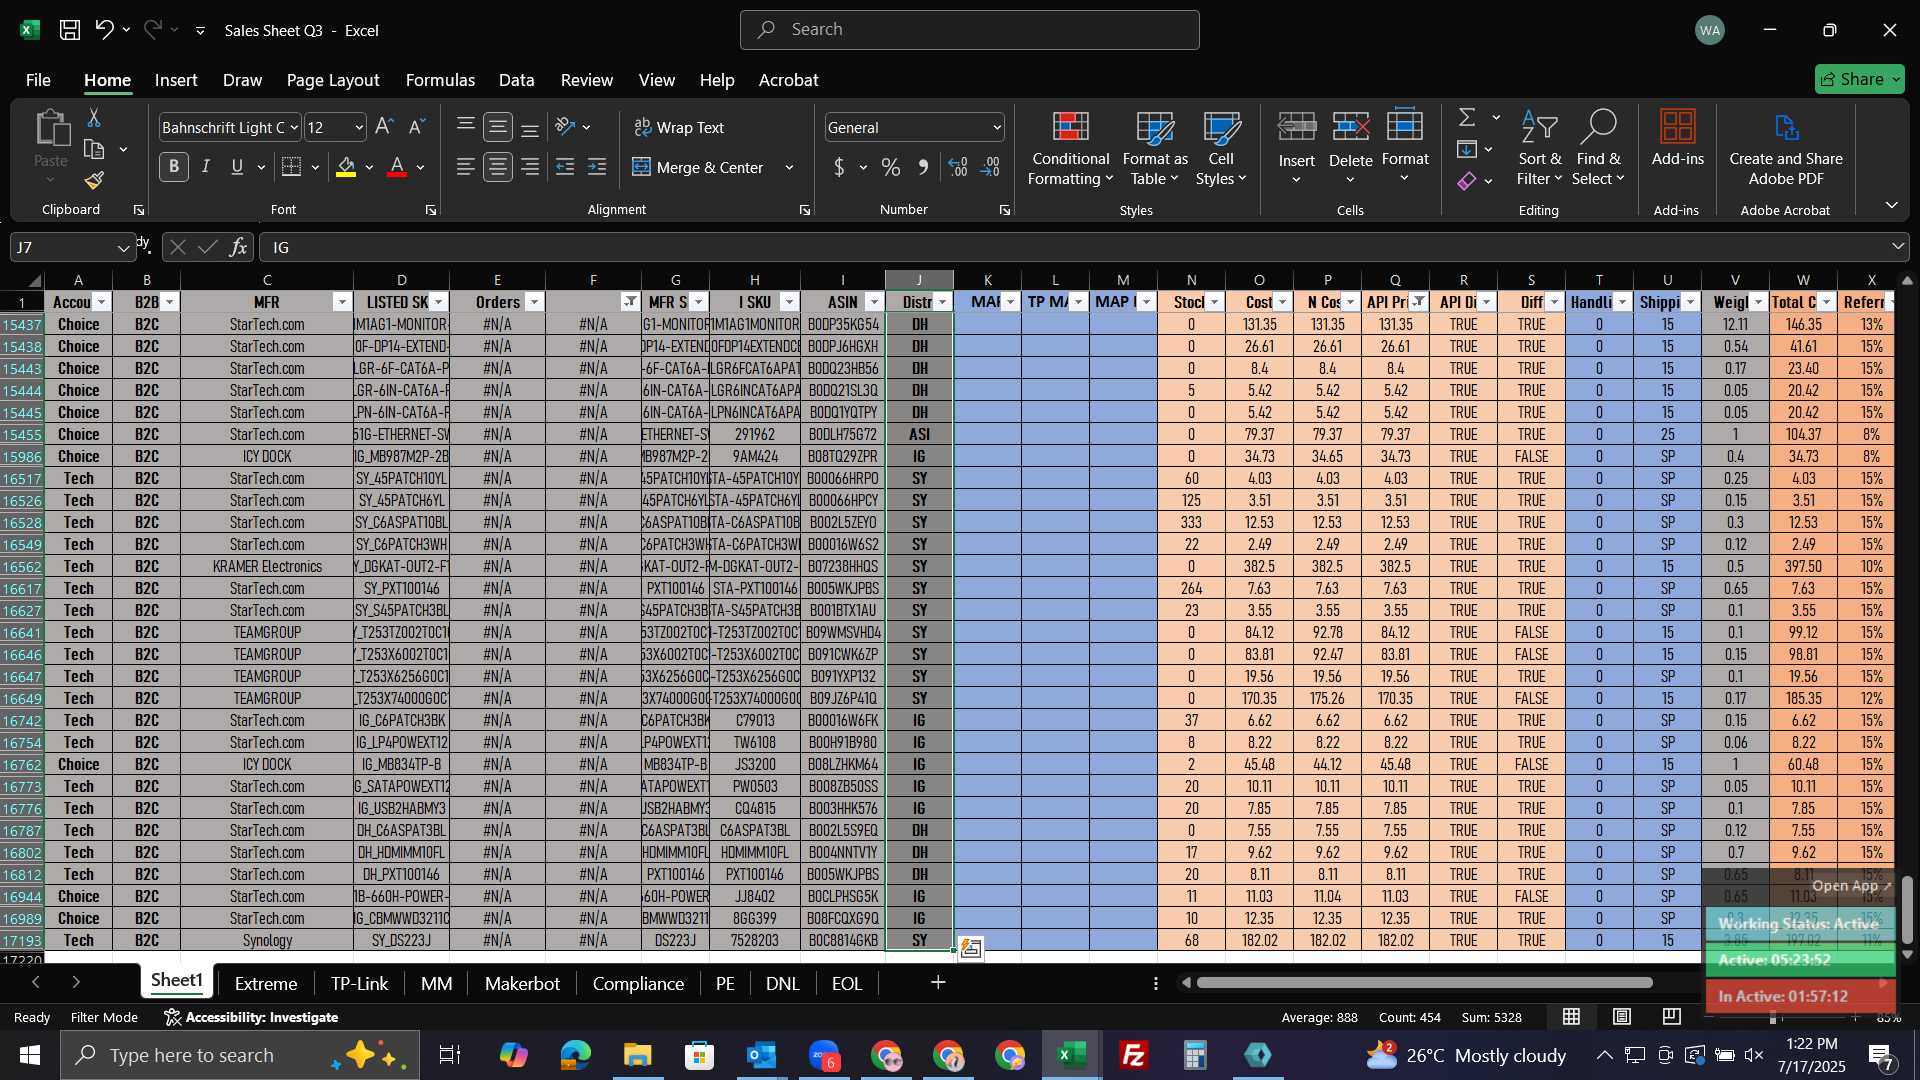
Task: Click Create and Share Adobe PDF
Action: (x=1786, y=148)
